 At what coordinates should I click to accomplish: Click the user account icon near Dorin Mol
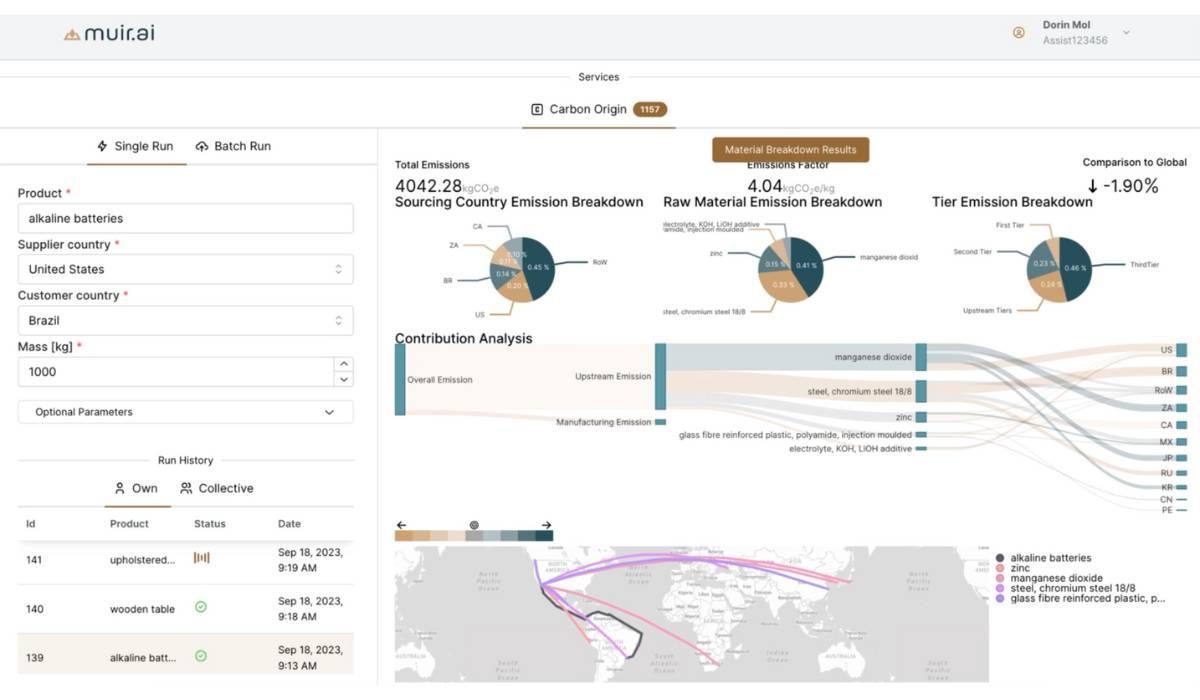pos(1018,32)
